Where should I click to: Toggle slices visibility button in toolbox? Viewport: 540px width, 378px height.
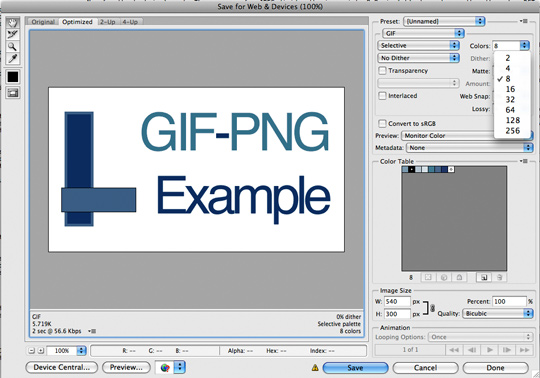tap(13, 93)
